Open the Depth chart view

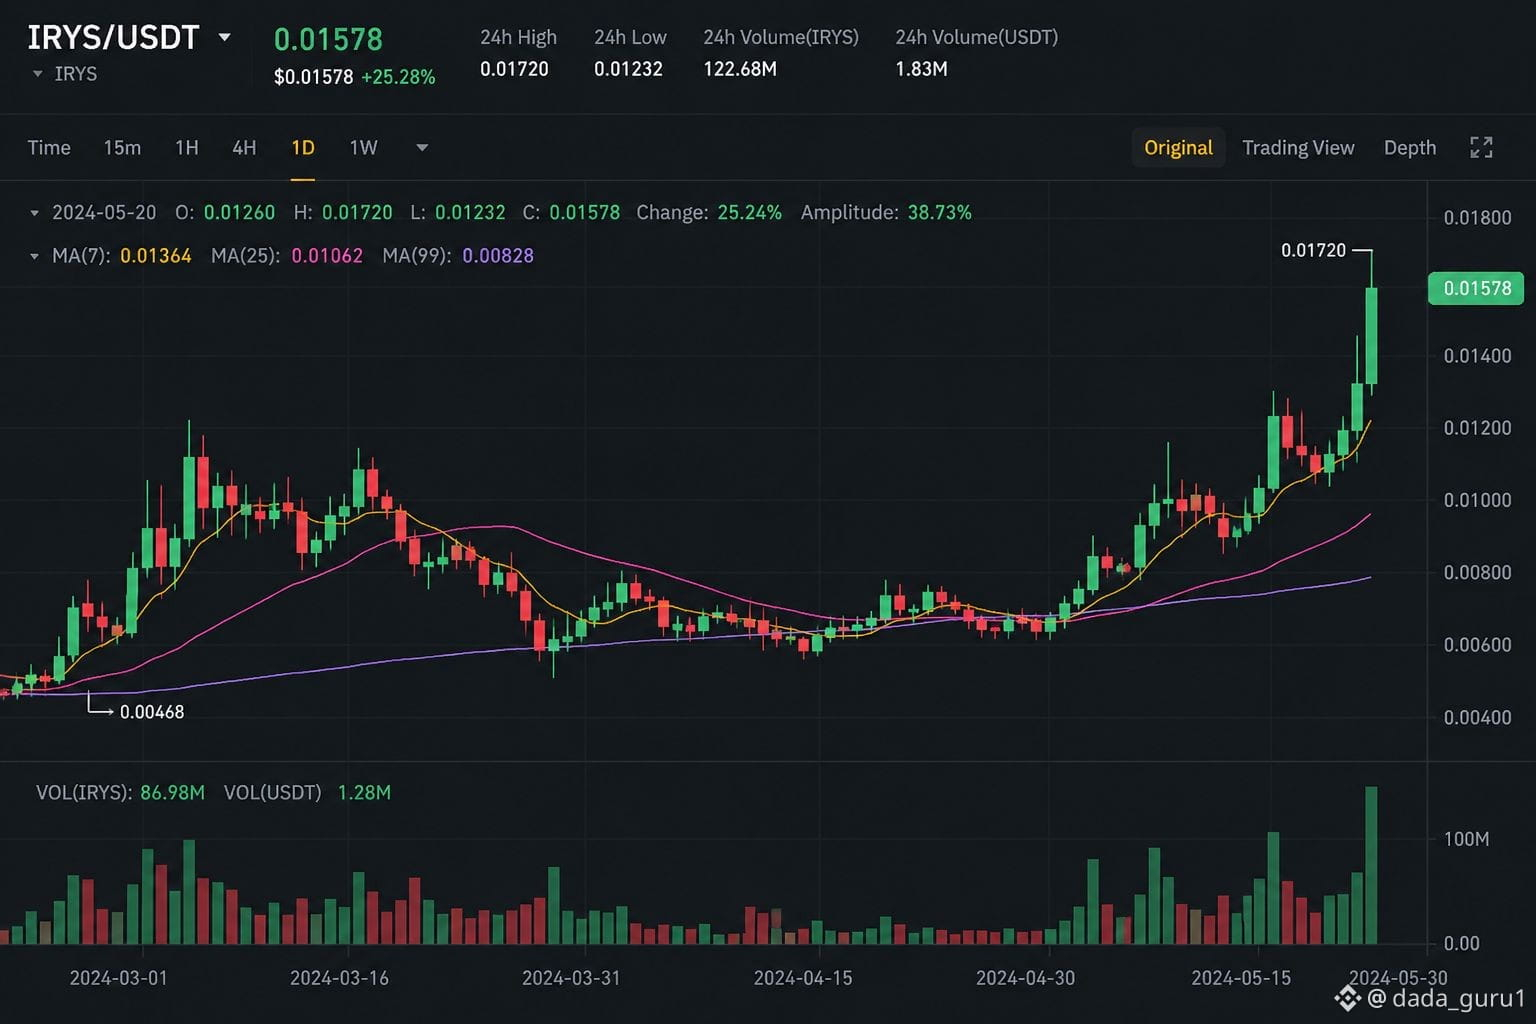[1410, 148]
